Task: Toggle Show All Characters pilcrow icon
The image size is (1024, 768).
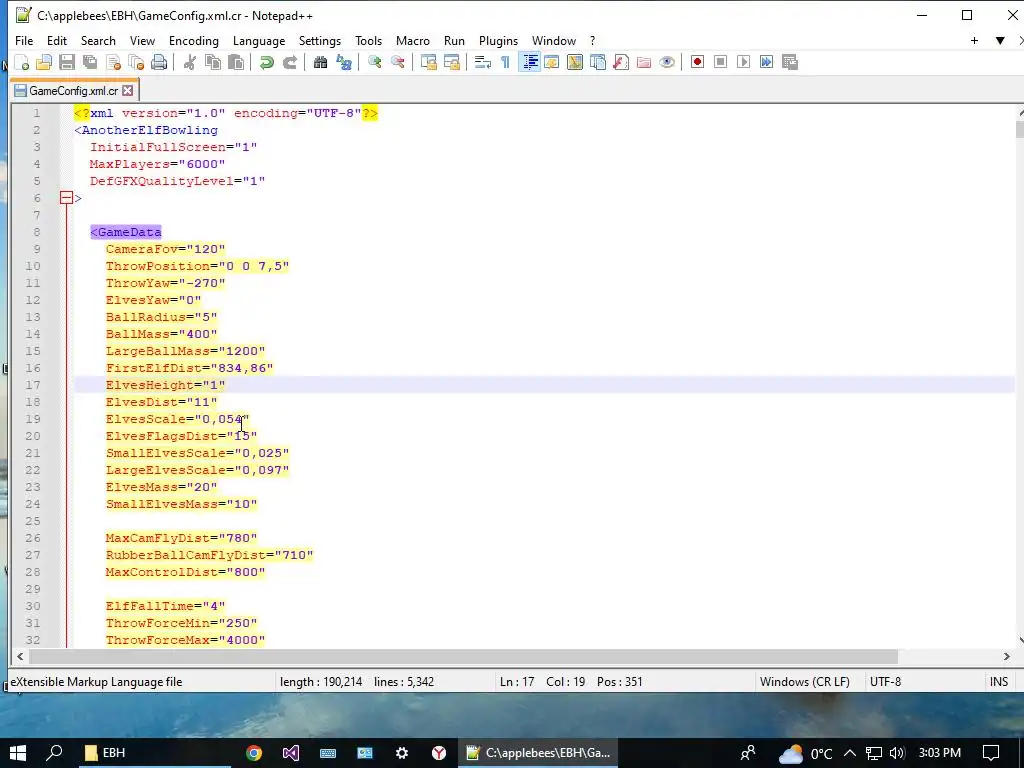Action: pos(505,62)
